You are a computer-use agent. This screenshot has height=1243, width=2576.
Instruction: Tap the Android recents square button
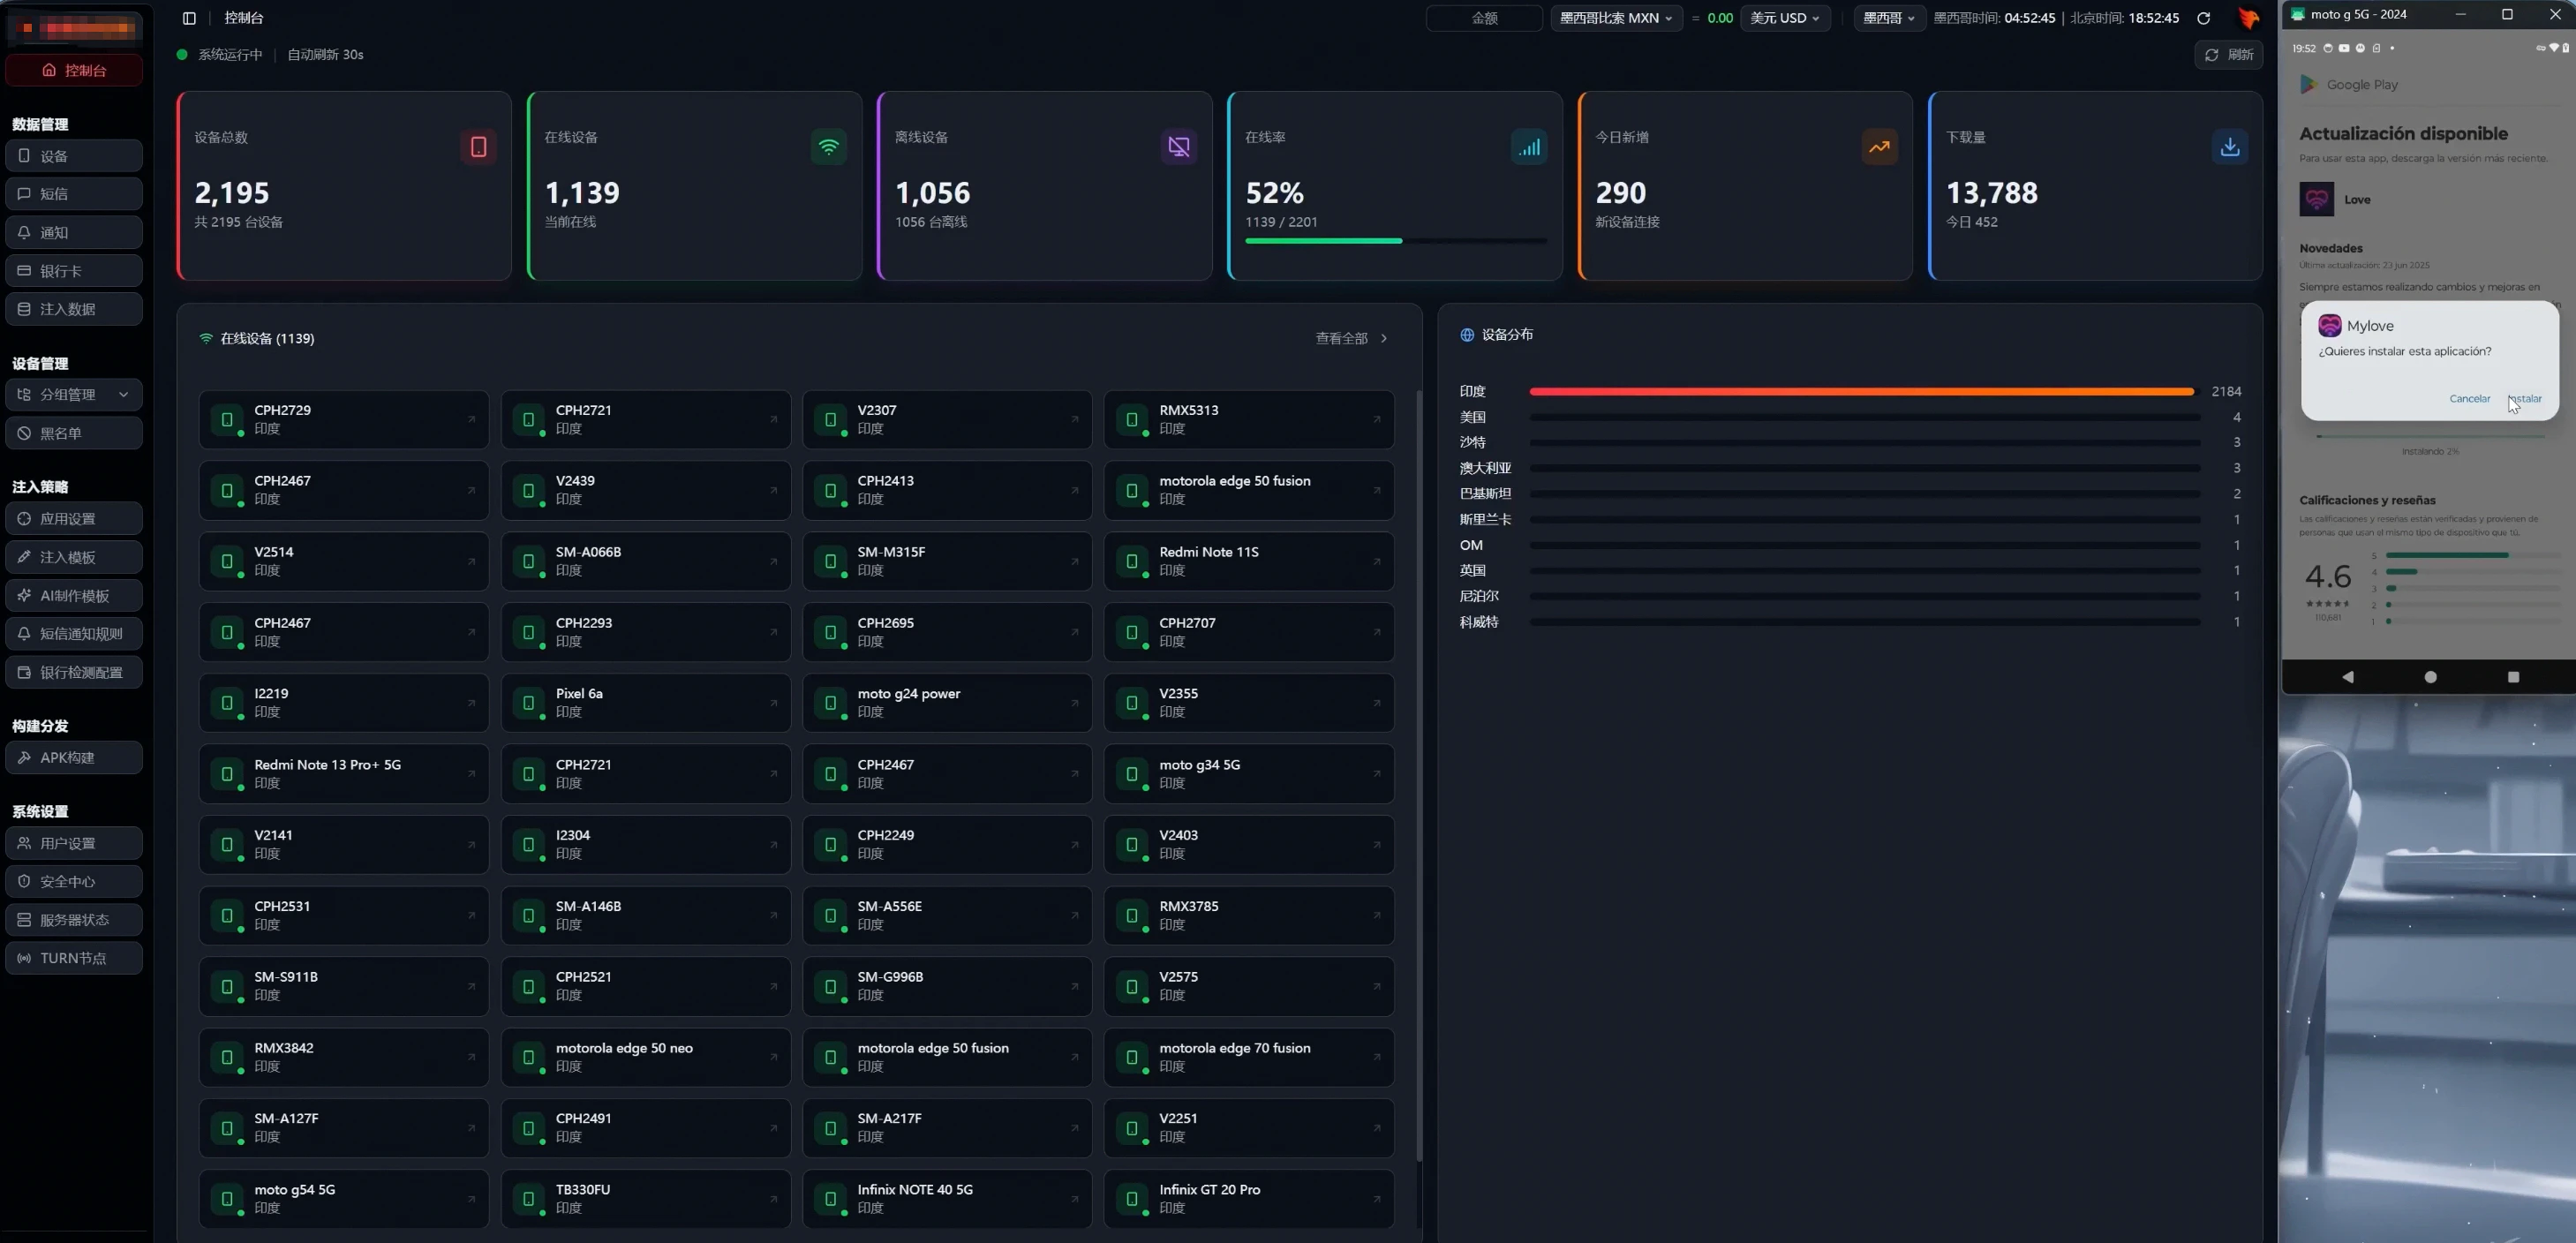click(2513, 677)
